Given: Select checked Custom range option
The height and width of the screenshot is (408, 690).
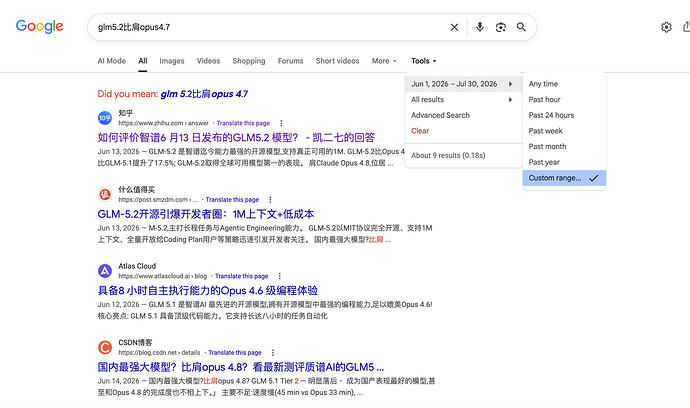Looking at the screenshot, I should point(564,178).
